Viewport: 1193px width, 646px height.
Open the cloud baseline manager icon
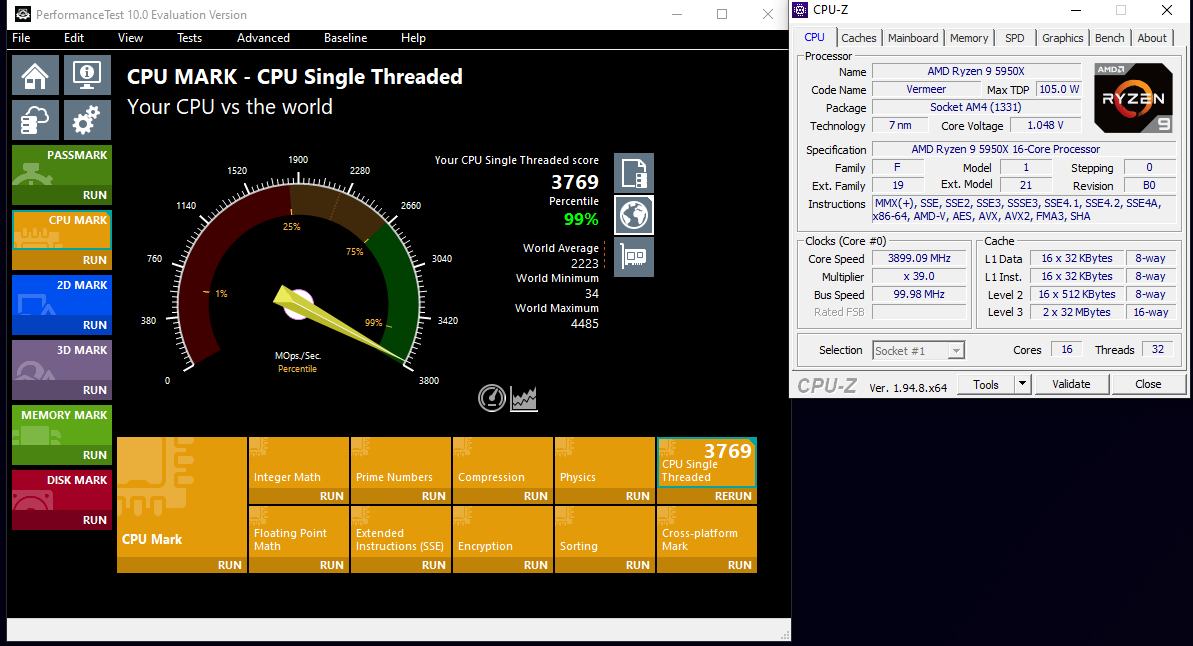coord(35,120)
